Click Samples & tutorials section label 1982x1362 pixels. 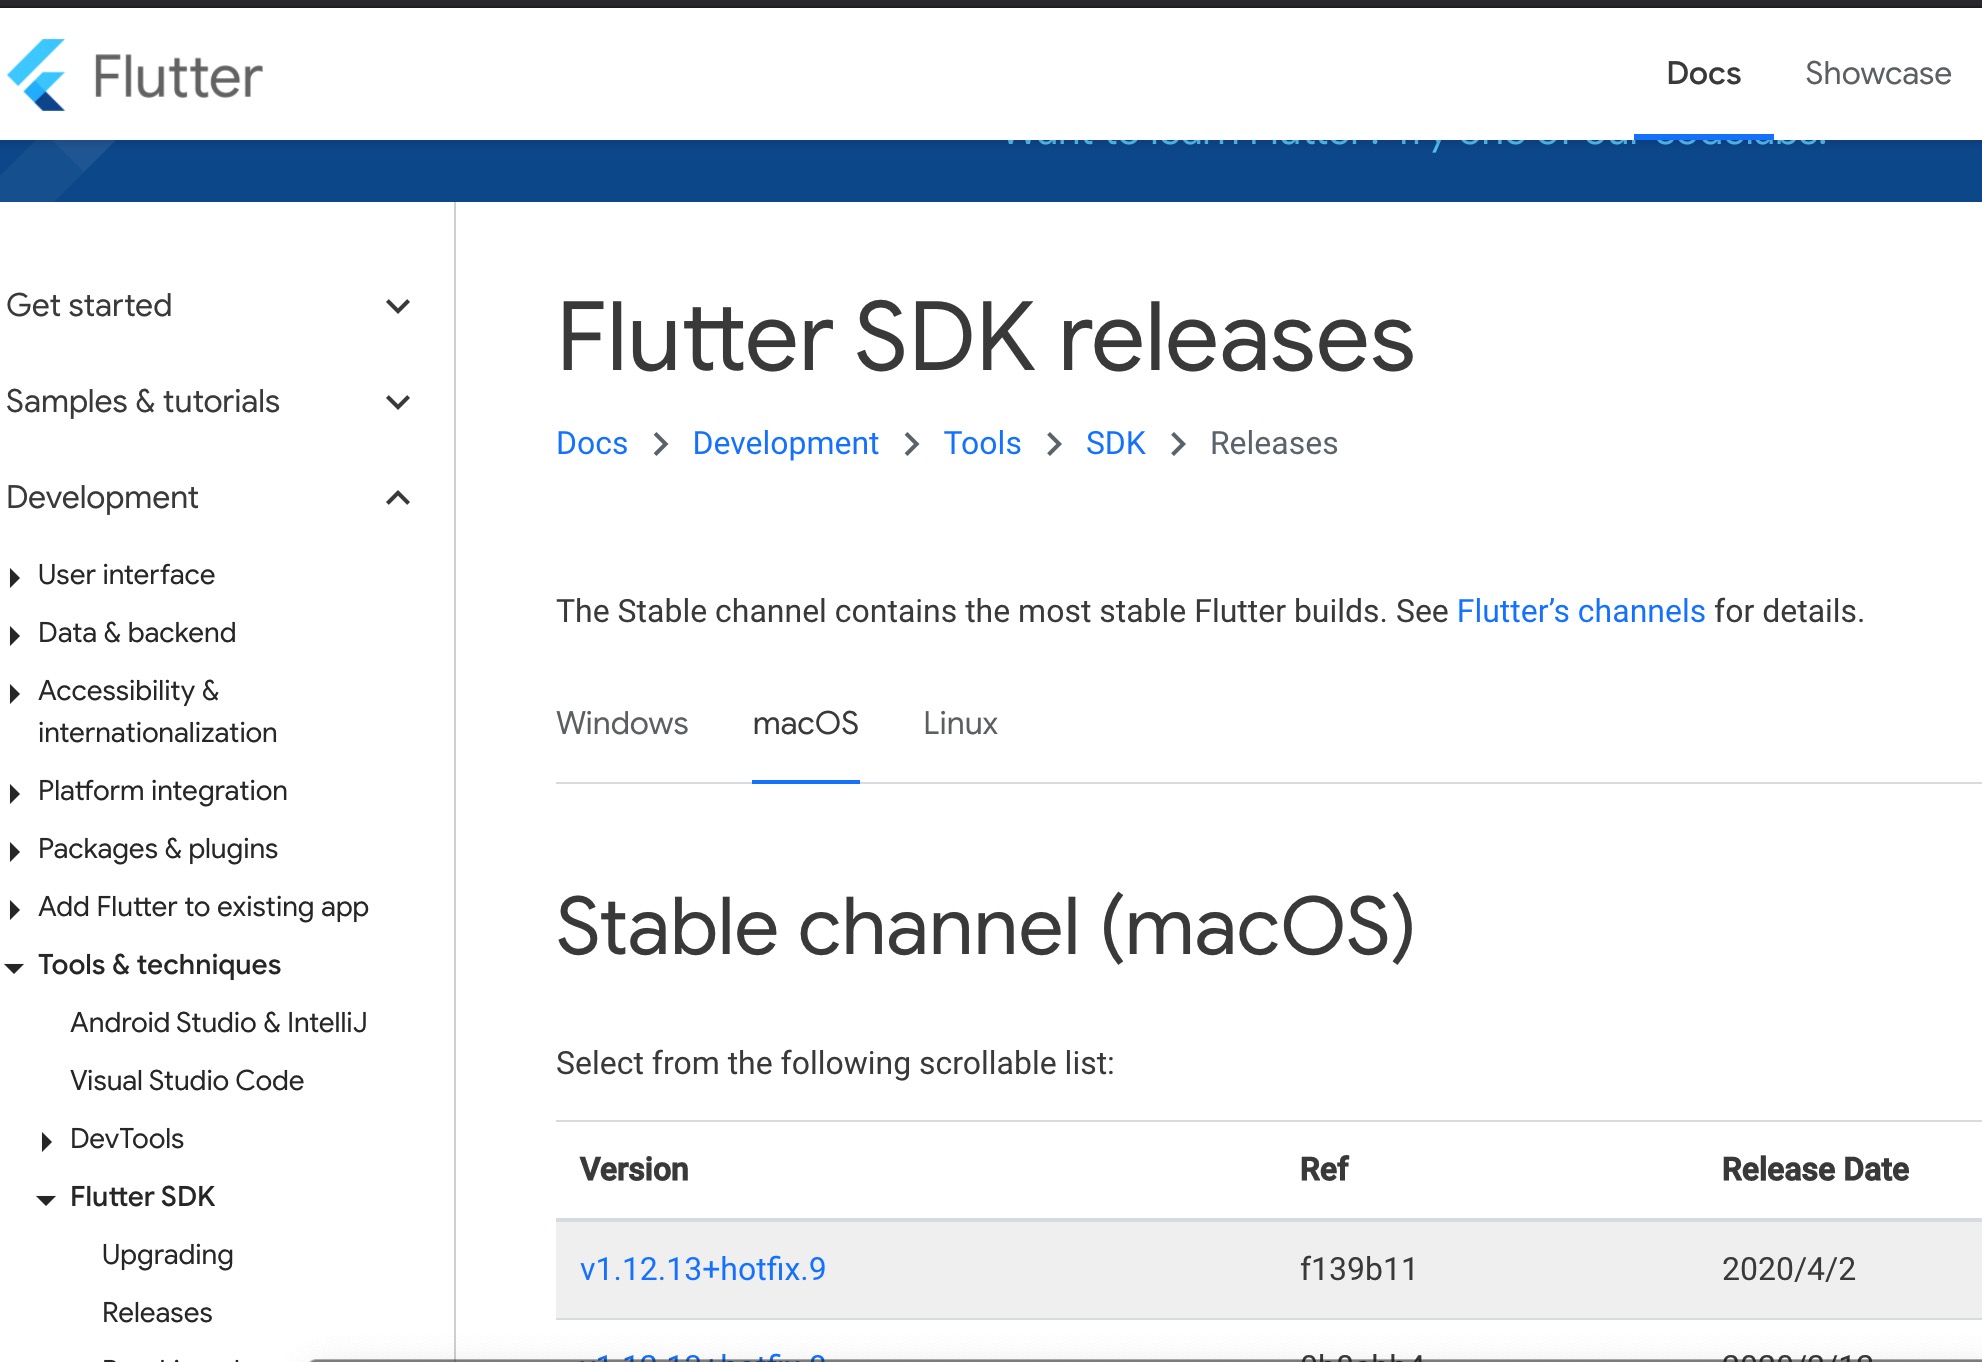click(x=143, y=401)
